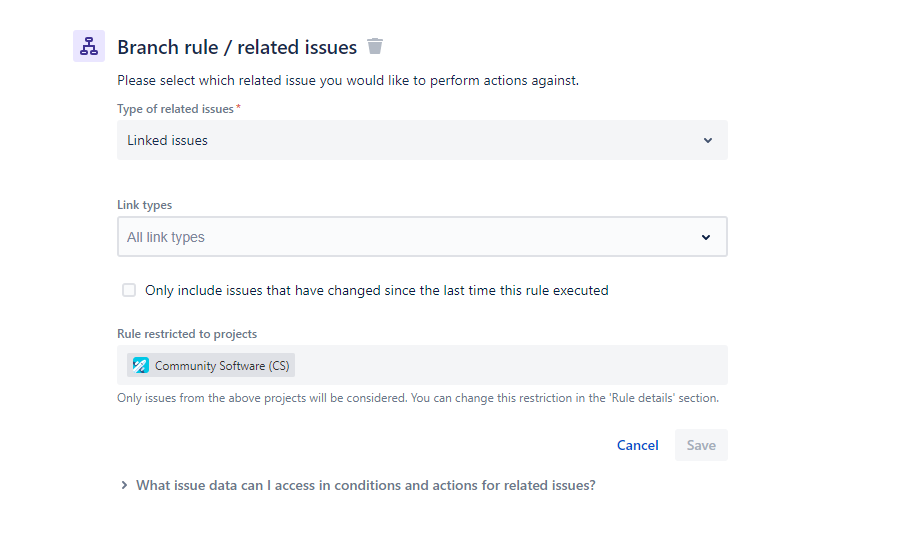Click the 'Rule restricted to projects' label
This screenshot has width=921, height=546.
(187, 334)
